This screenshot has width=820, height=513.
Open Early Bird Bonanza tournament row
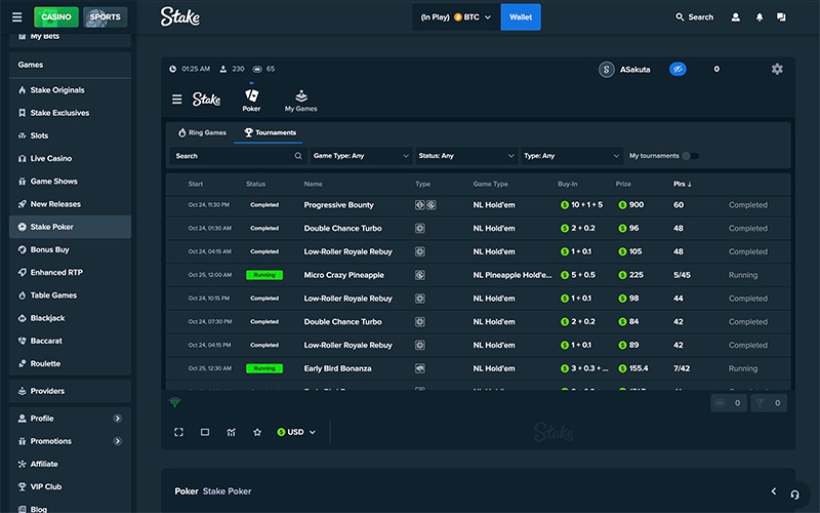coord(478,369)
